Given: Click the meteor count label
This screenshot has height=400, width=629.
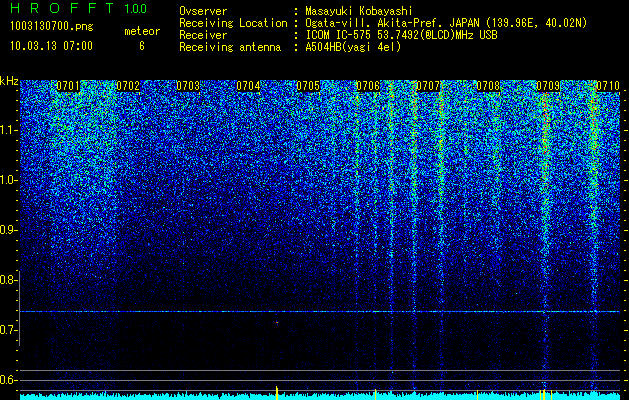Looking at the screenshot, I should (x=142, y=31).
